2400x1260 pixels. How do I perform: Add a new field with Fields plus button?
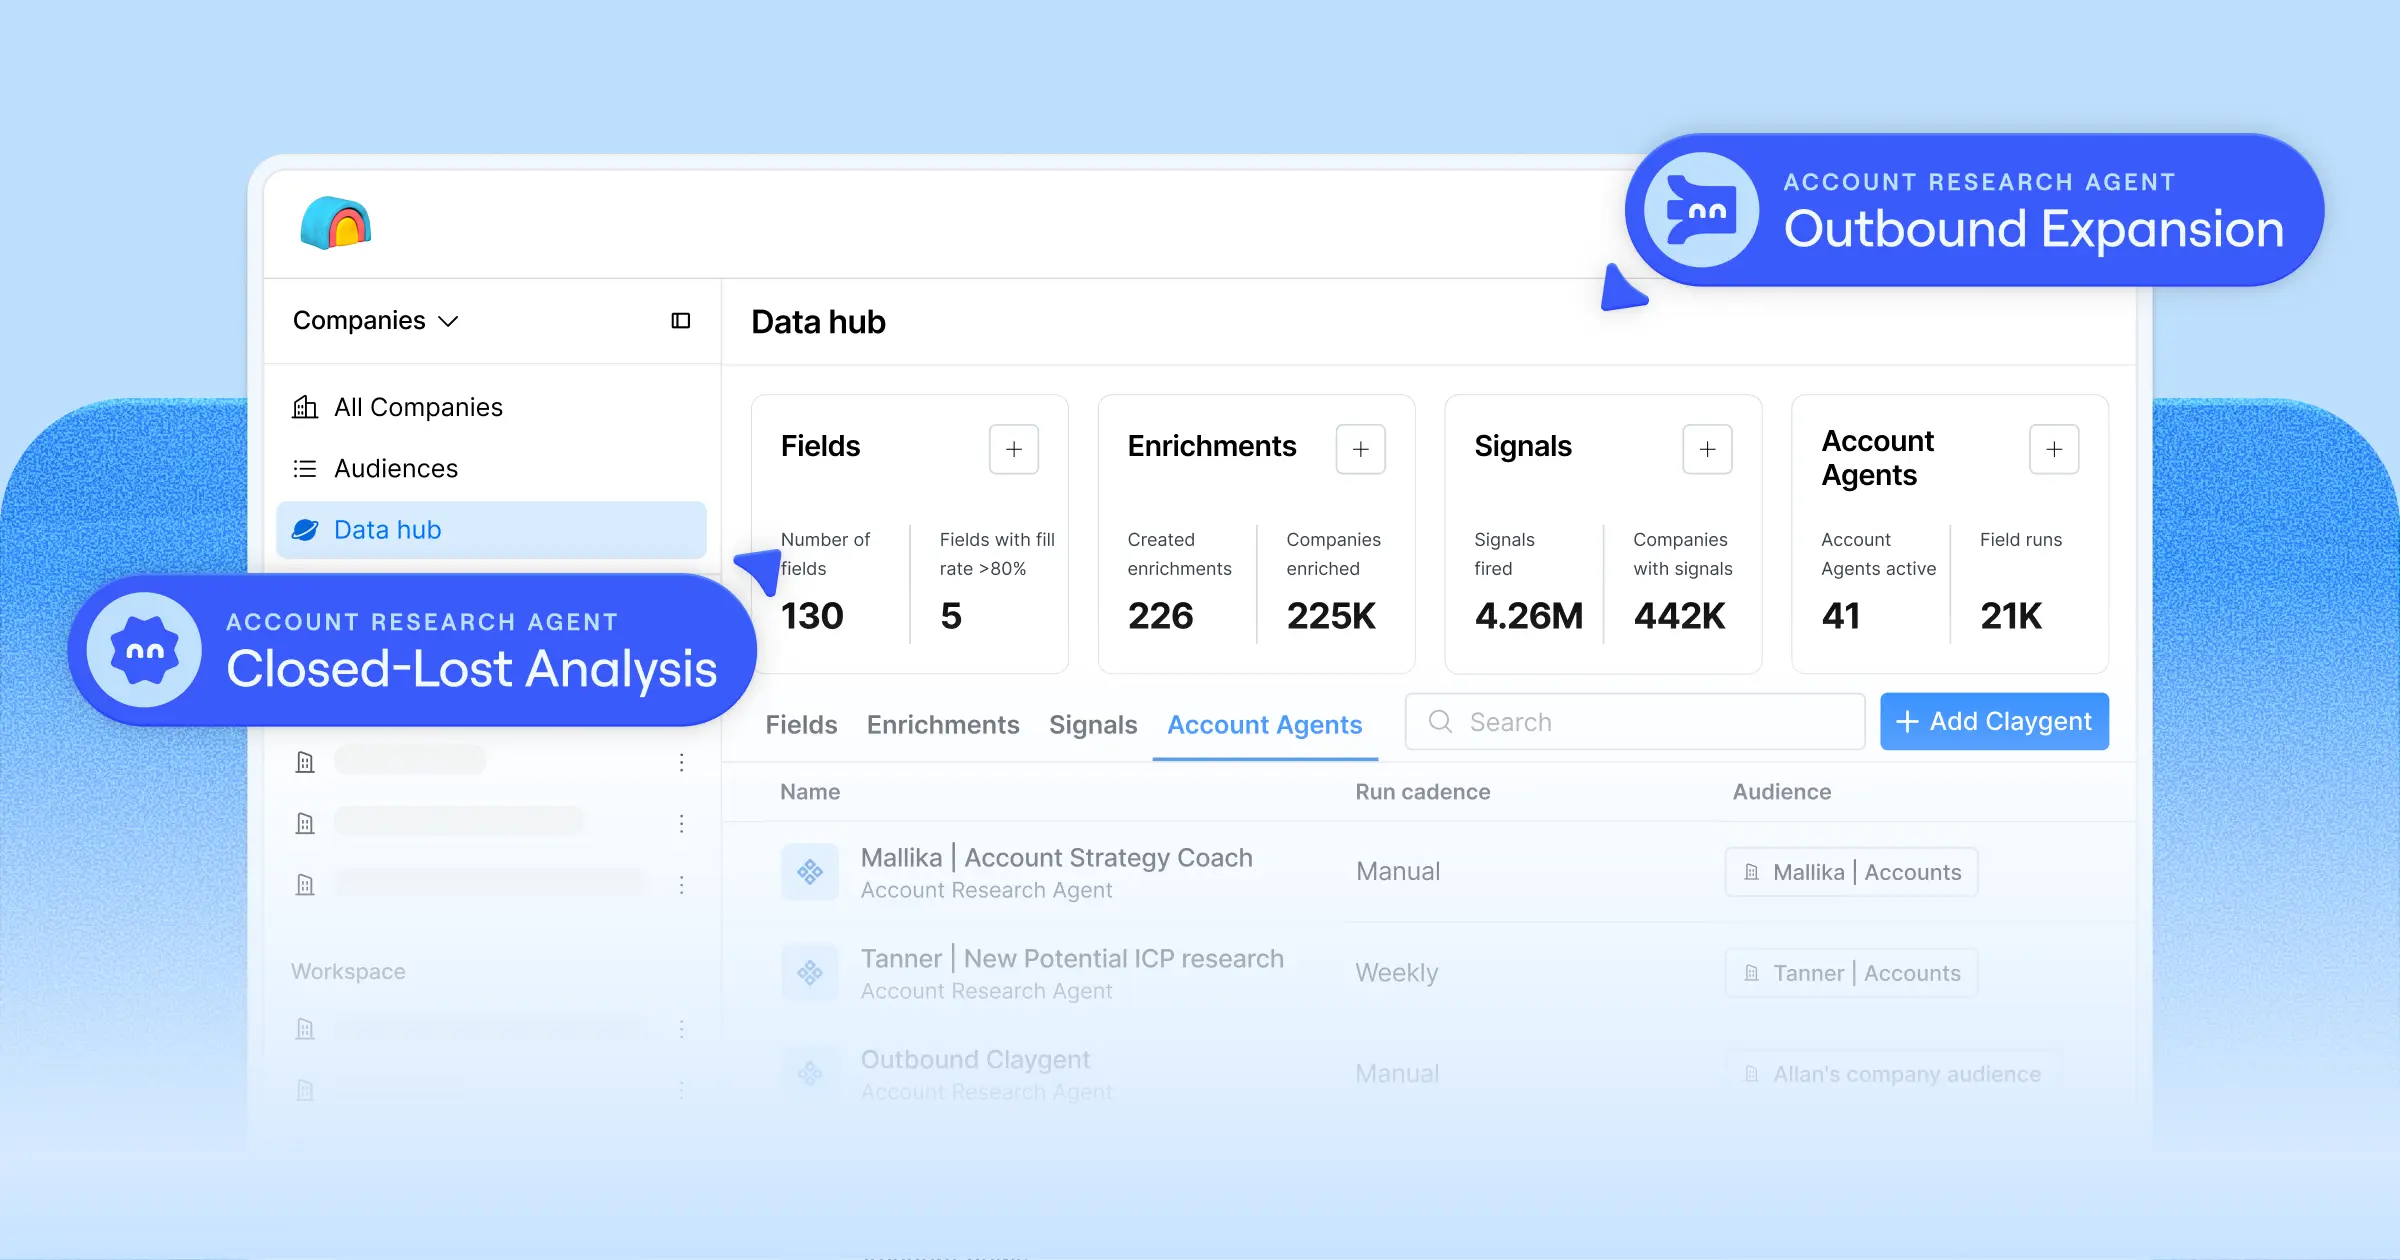[1014, 449]
